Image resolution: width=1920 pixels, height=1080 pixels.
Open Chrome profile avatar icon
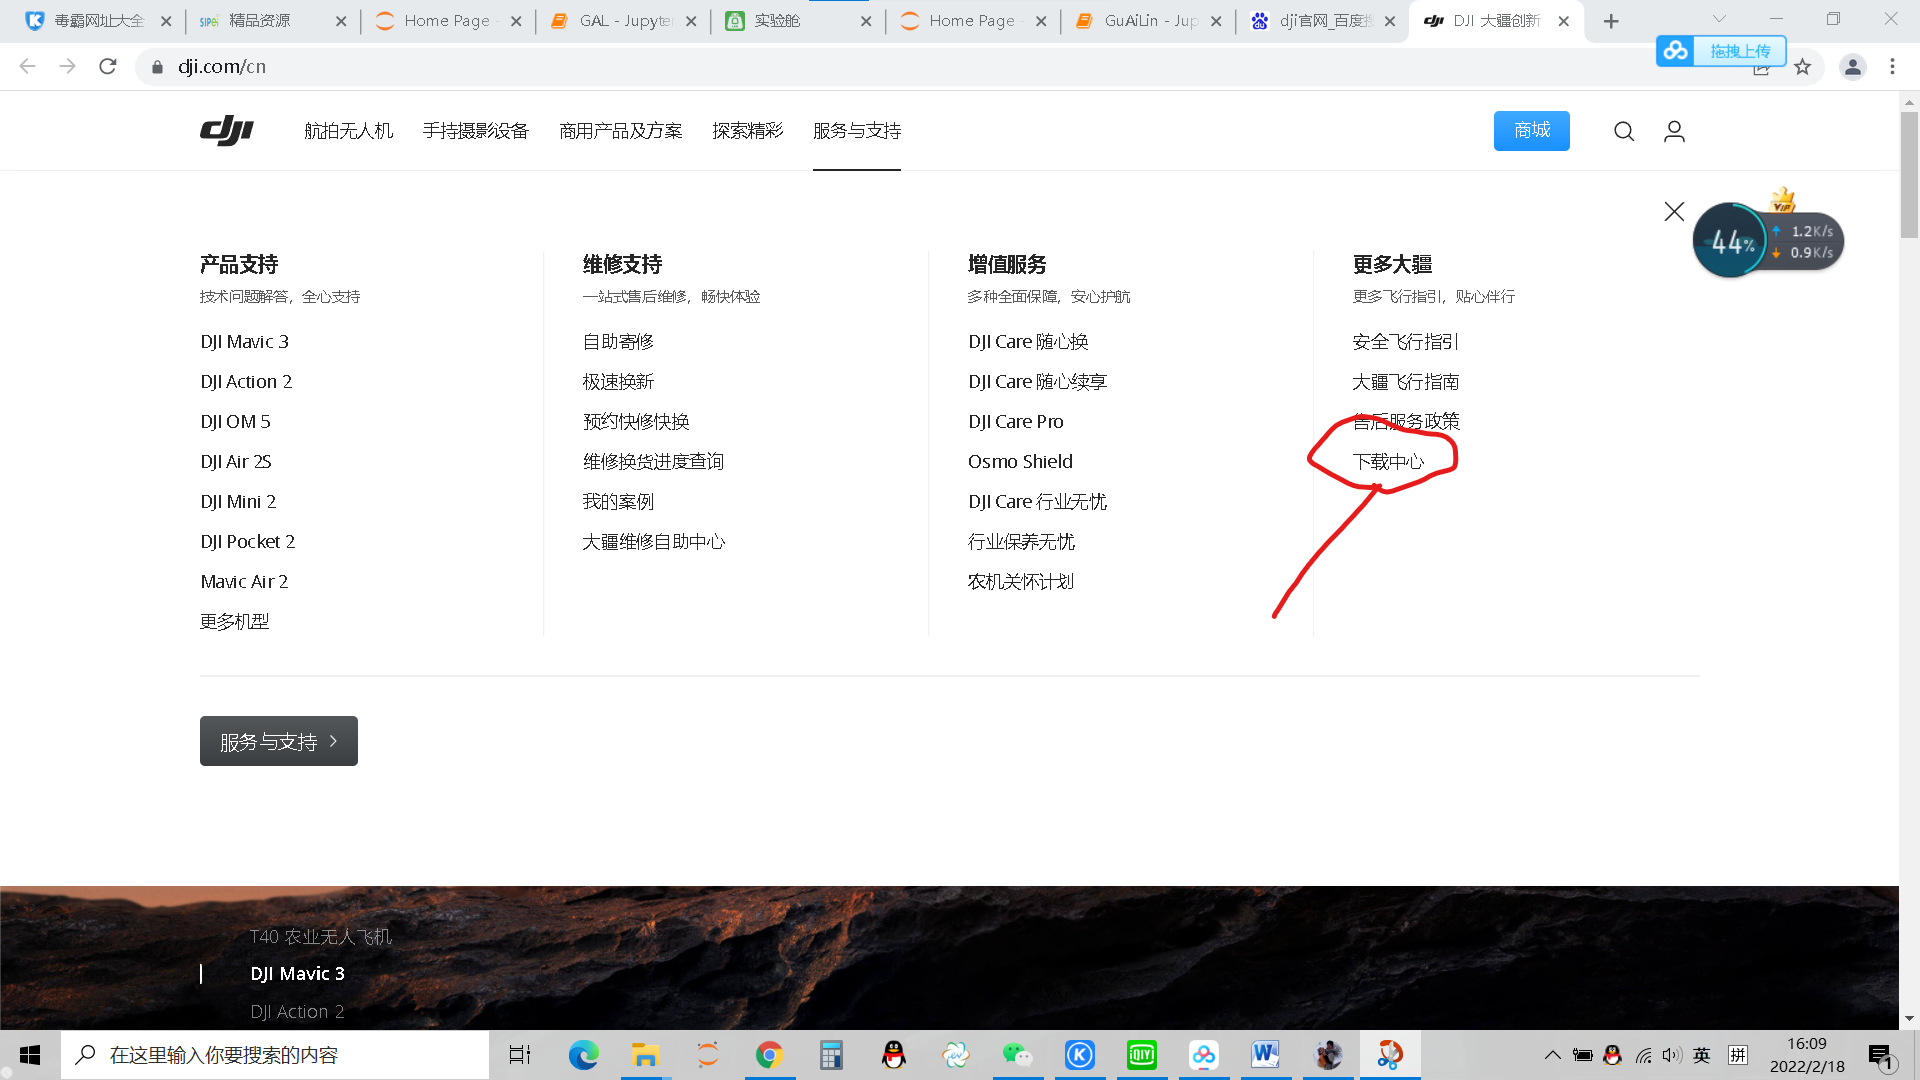(1852, 67)
